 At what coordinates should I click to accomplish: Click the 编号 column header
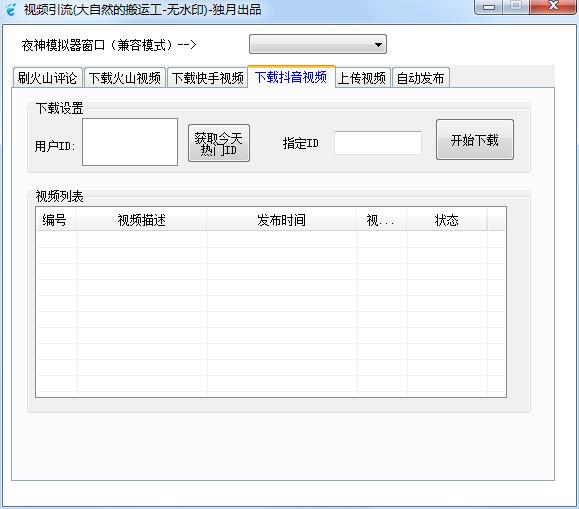click(x=56, y=220)
